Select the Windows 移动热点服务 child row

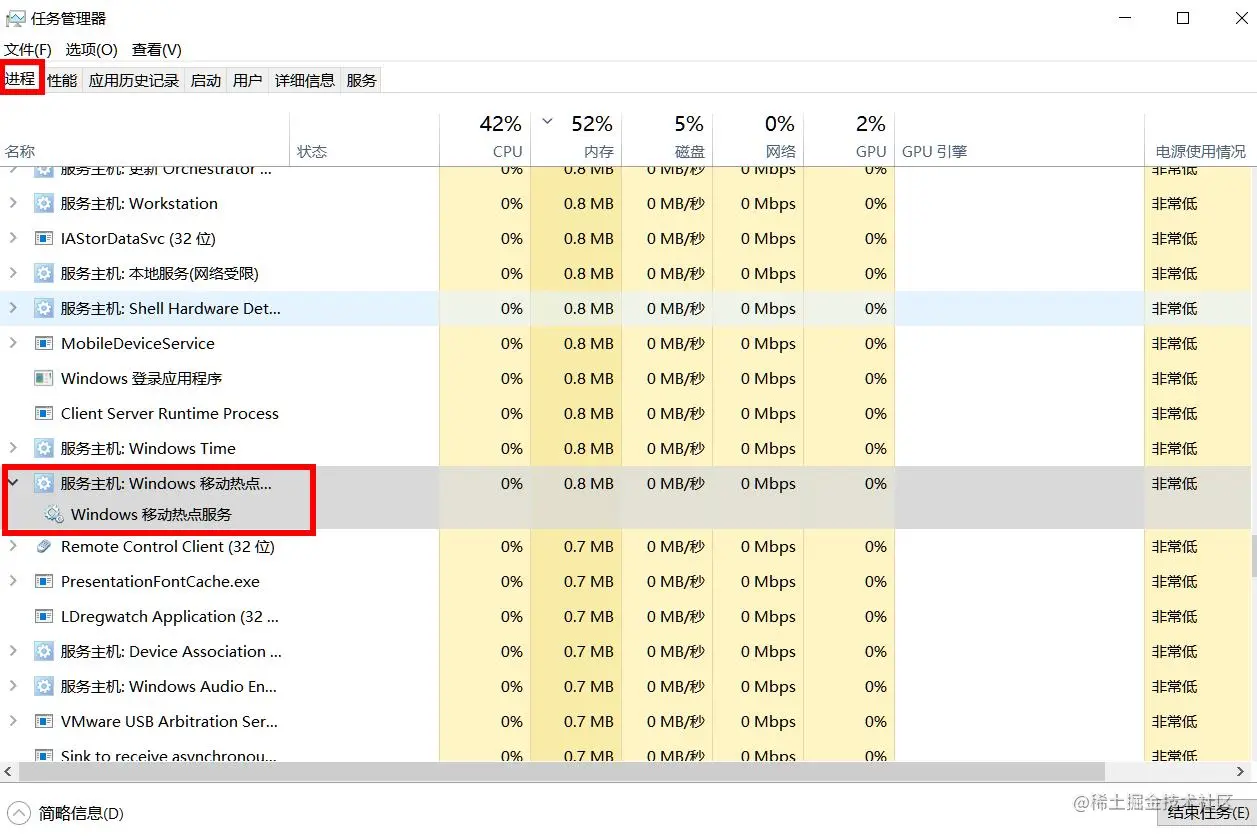pyautogui.click(x=624, y=514)
